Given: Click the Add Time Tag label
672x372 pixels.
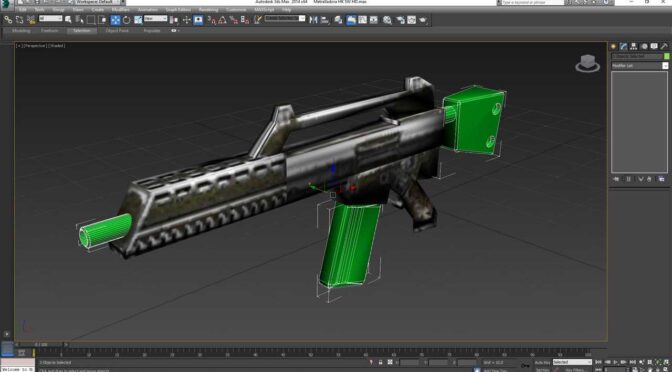Looking at the screenshot, I should pyautogui.click(x=495, y=370).
